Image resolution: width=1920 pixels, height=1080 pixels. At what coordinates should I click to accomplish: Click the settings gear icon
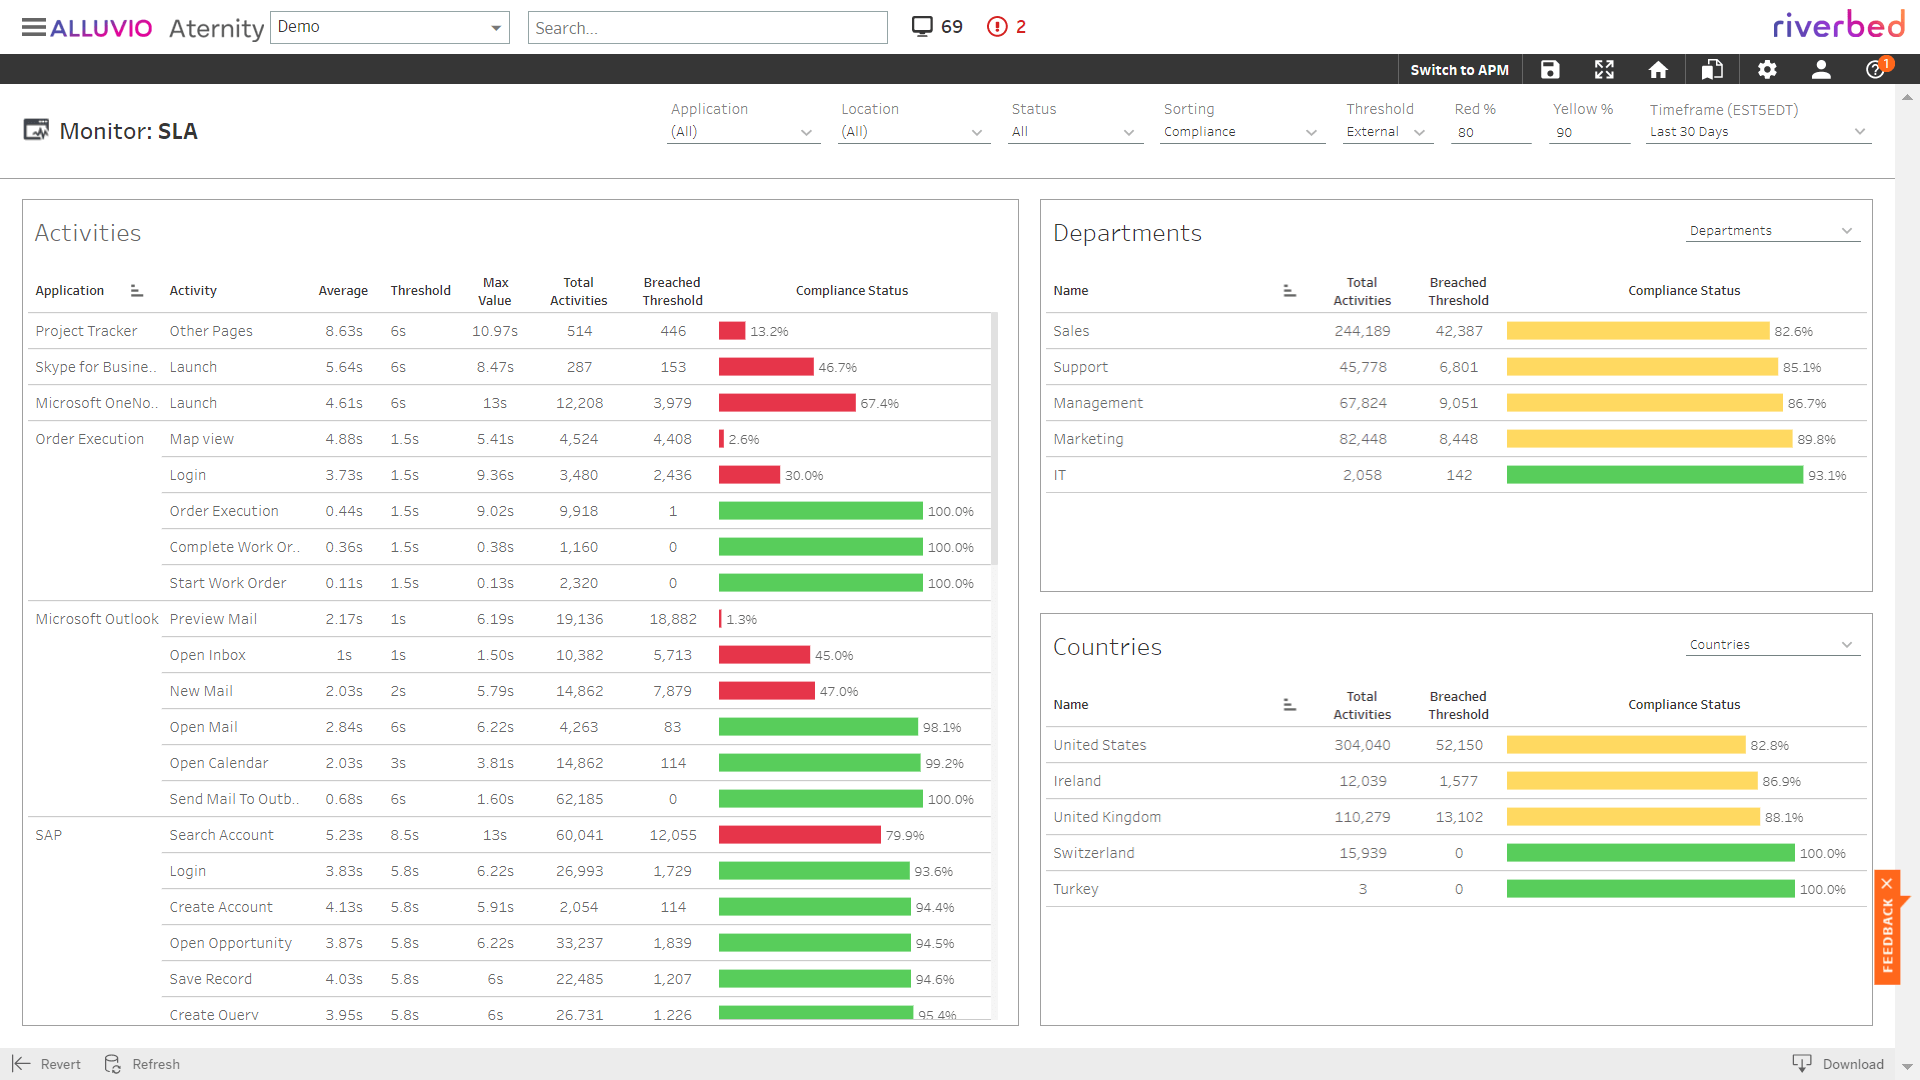1768,69
